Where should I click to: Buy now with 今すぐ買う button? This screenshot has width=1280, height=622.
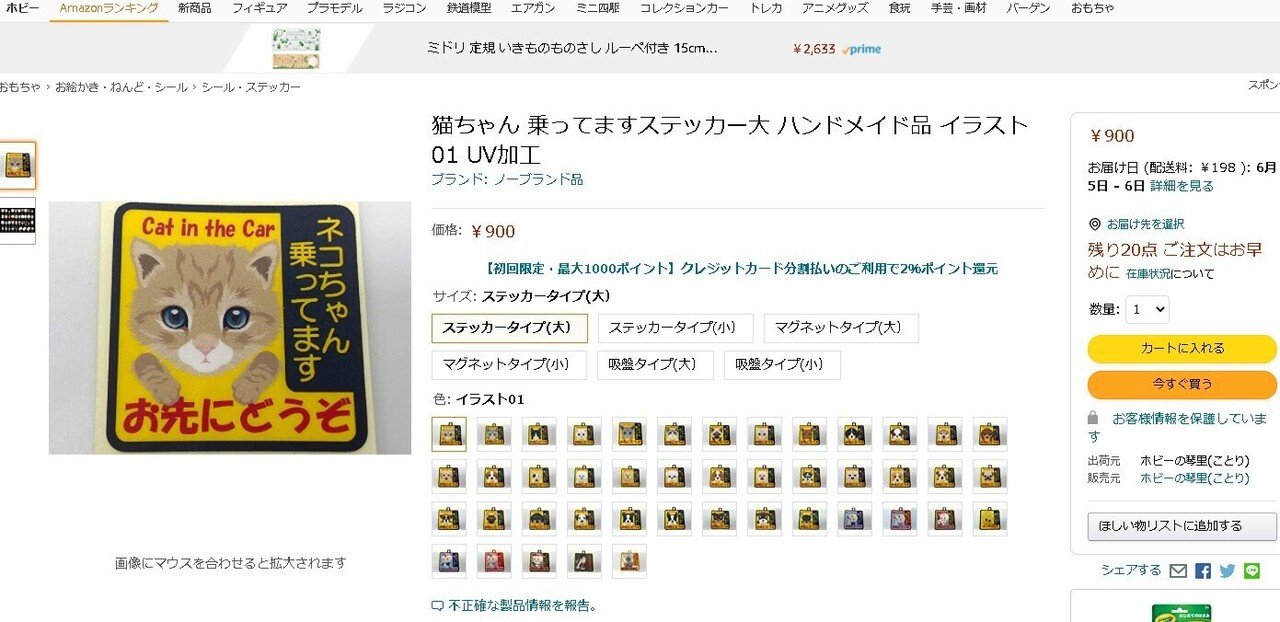1182,384
